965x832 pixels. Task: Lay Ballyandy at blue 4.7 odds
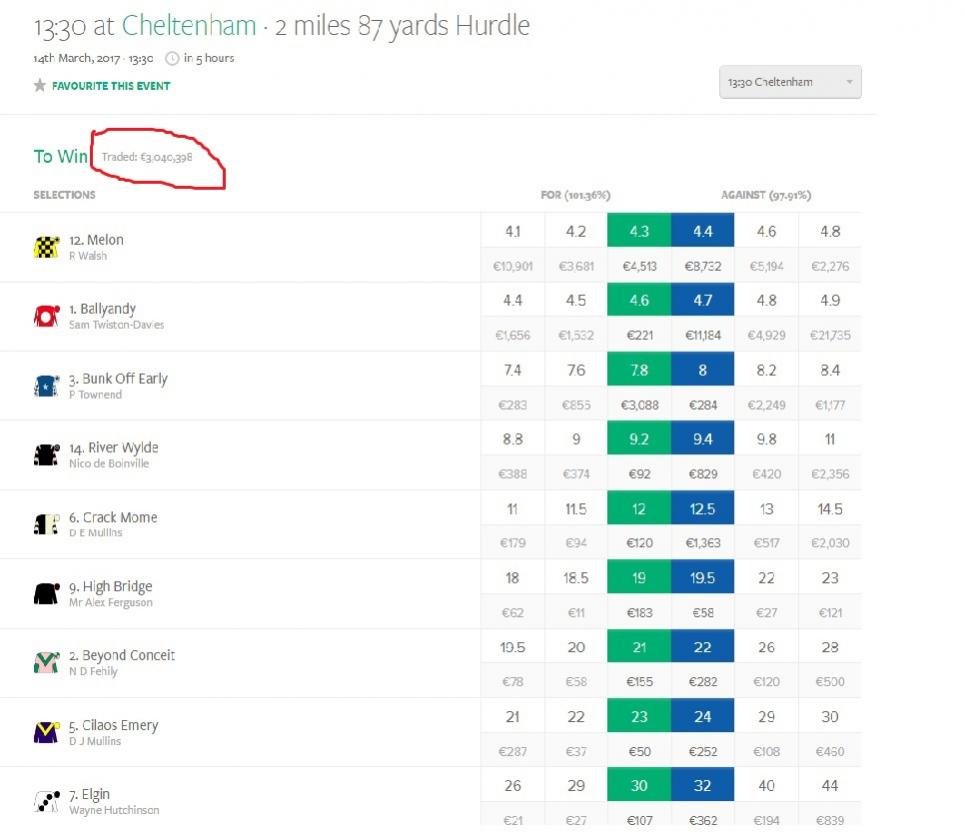(x=702, y=300)
